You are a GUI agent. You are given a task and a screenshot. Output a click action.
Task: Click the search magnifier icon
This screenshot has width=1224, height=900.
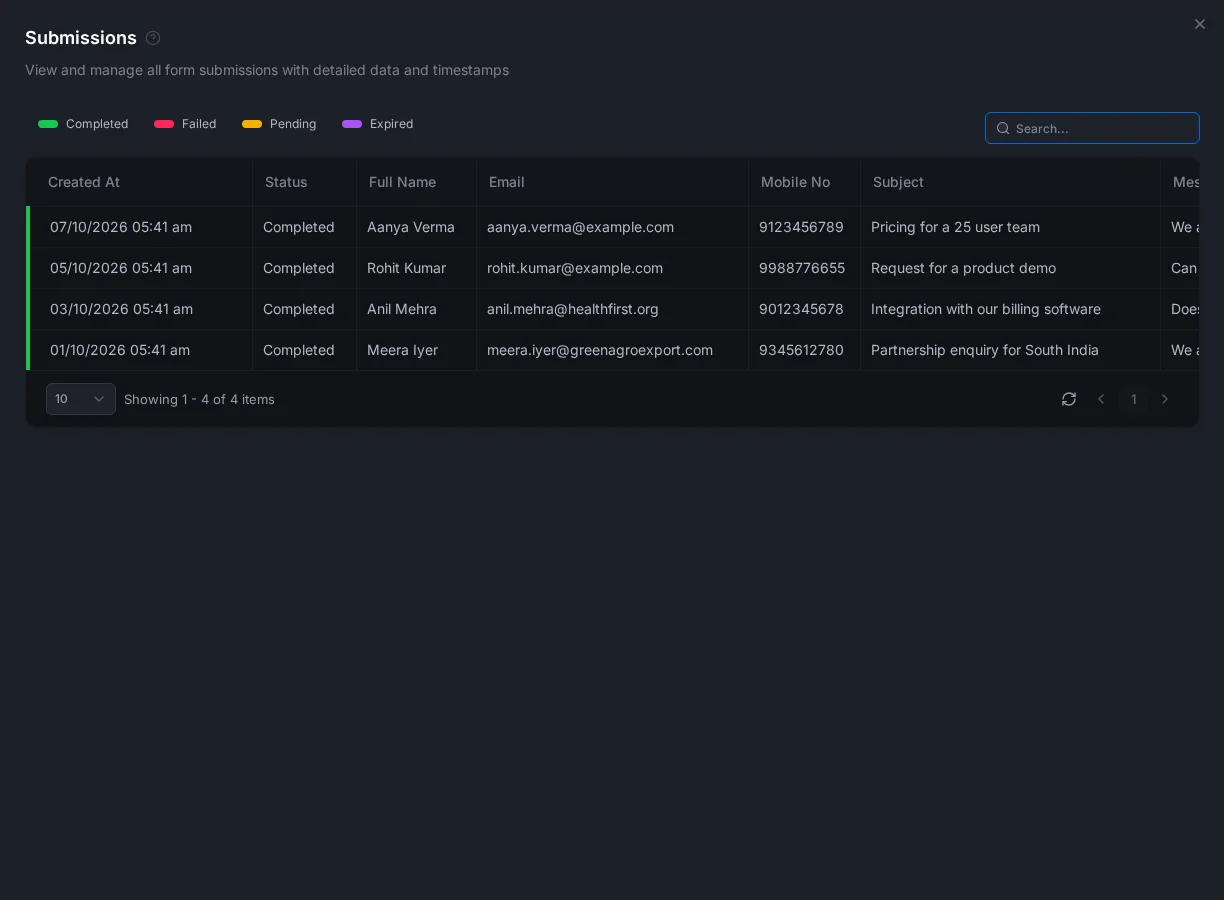point(1003,128)
